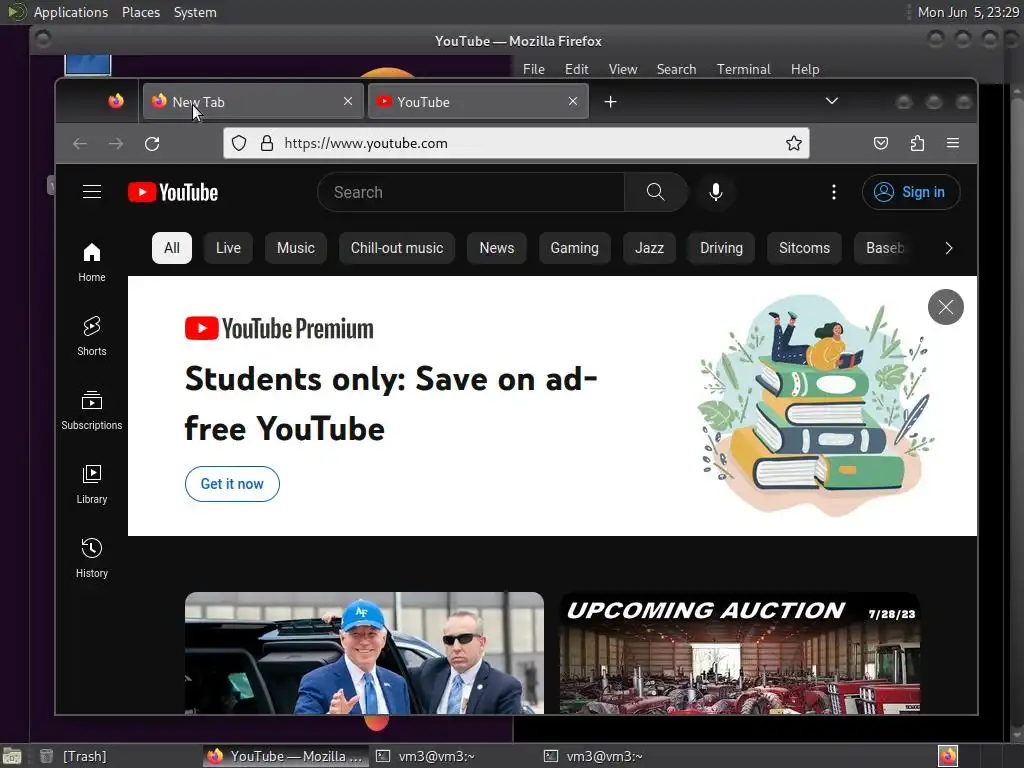The image size is (1024, 768).
Task: Select the All filter chip
Action: (x=172, y=248)
